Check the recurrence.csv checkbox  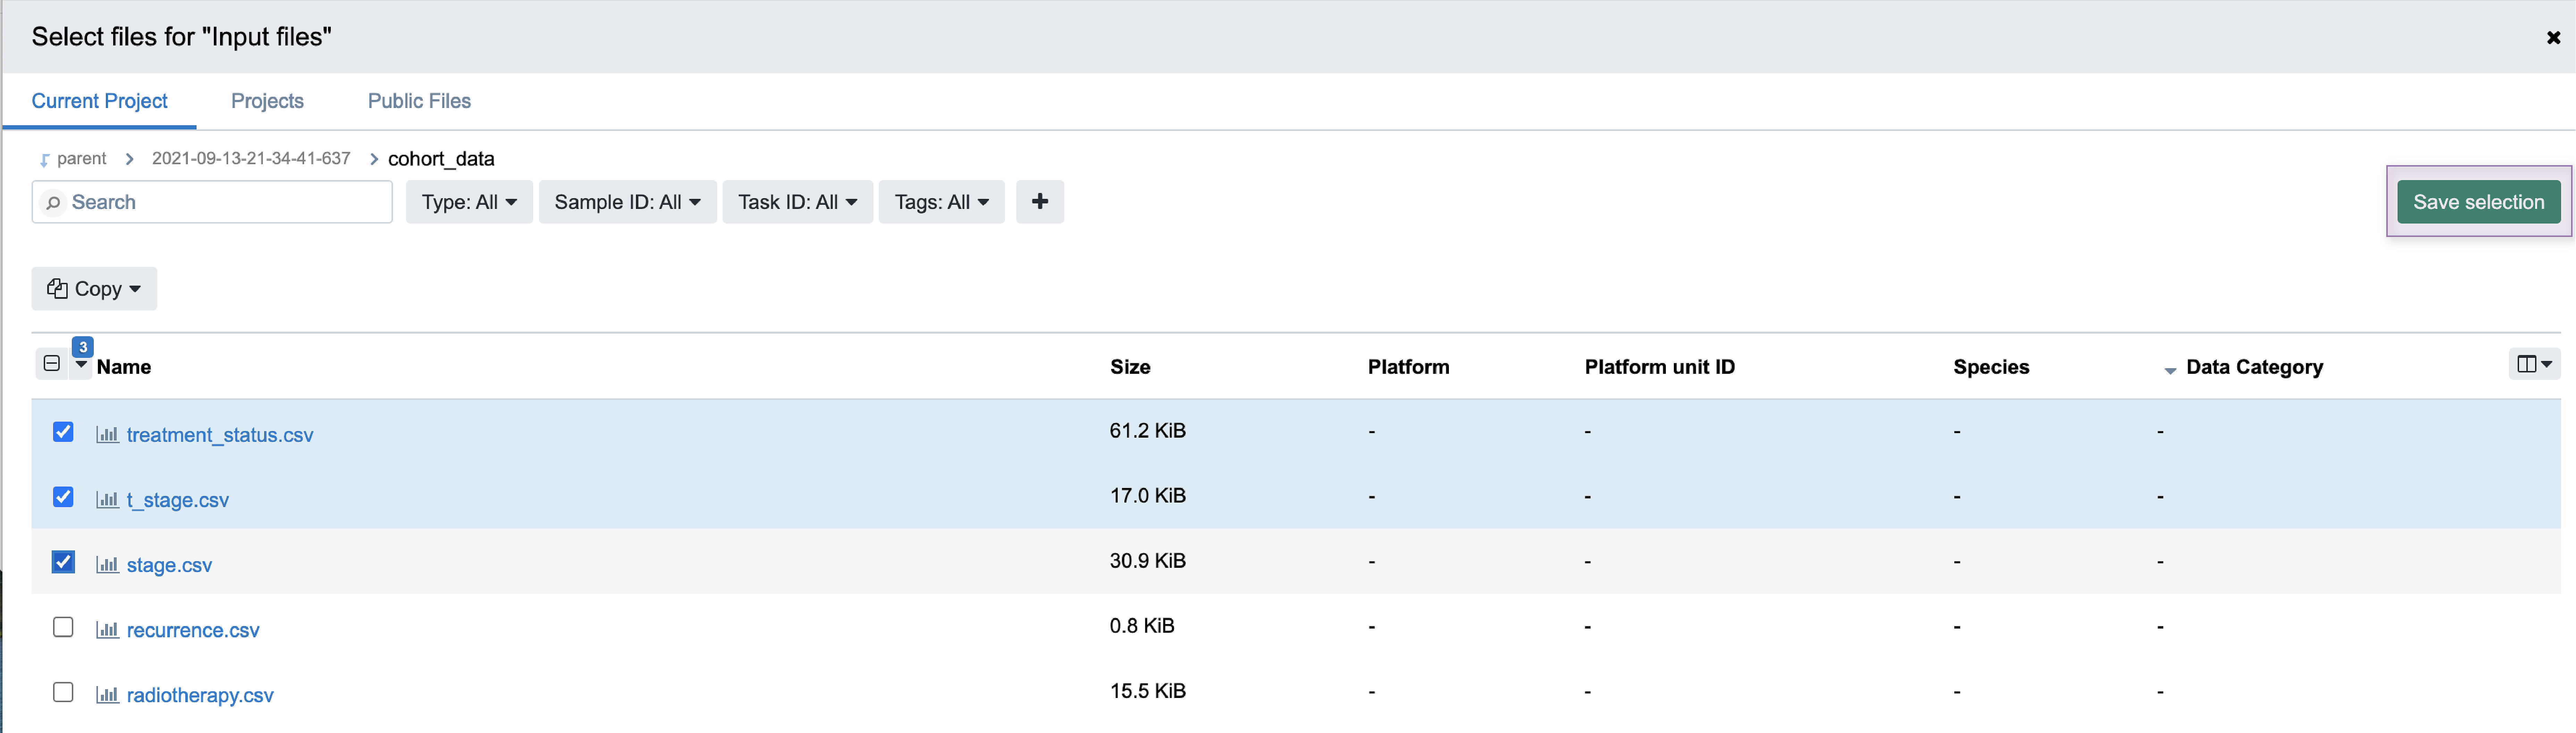pos(63,627)
